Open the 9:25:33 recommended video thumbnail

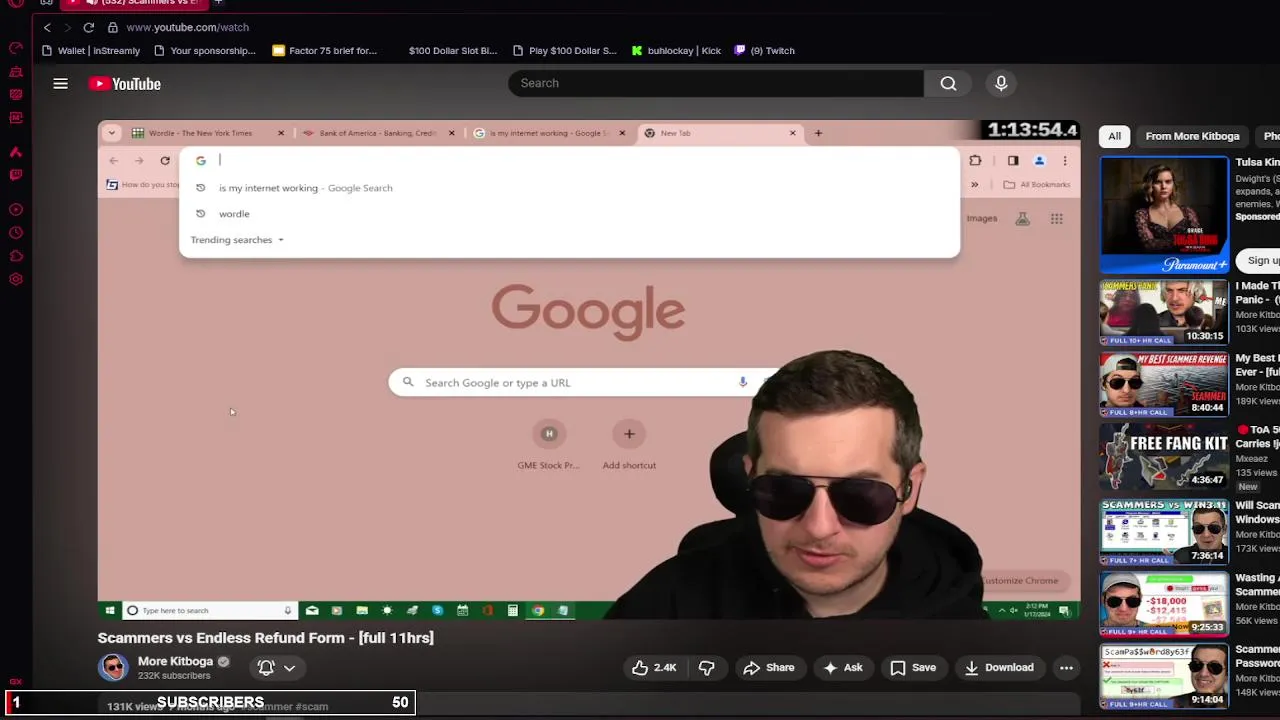[x=1164, y=604]
